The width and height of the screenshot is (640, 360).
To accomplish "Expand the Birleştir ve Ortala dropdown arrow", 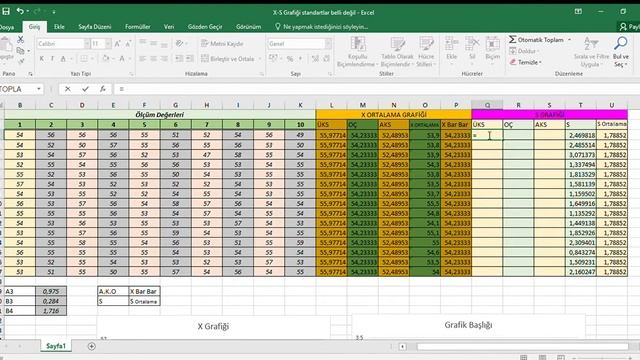I will click(260, 59).
